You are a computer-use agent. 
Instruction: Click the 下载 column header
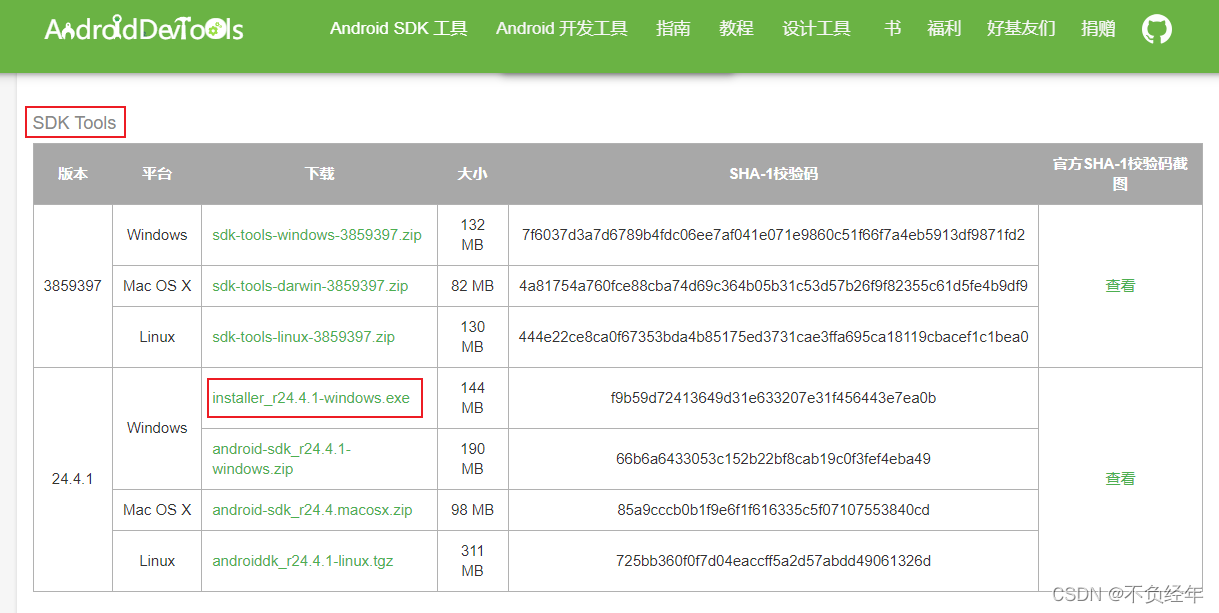pyautogui.click(x=319, y=174)
